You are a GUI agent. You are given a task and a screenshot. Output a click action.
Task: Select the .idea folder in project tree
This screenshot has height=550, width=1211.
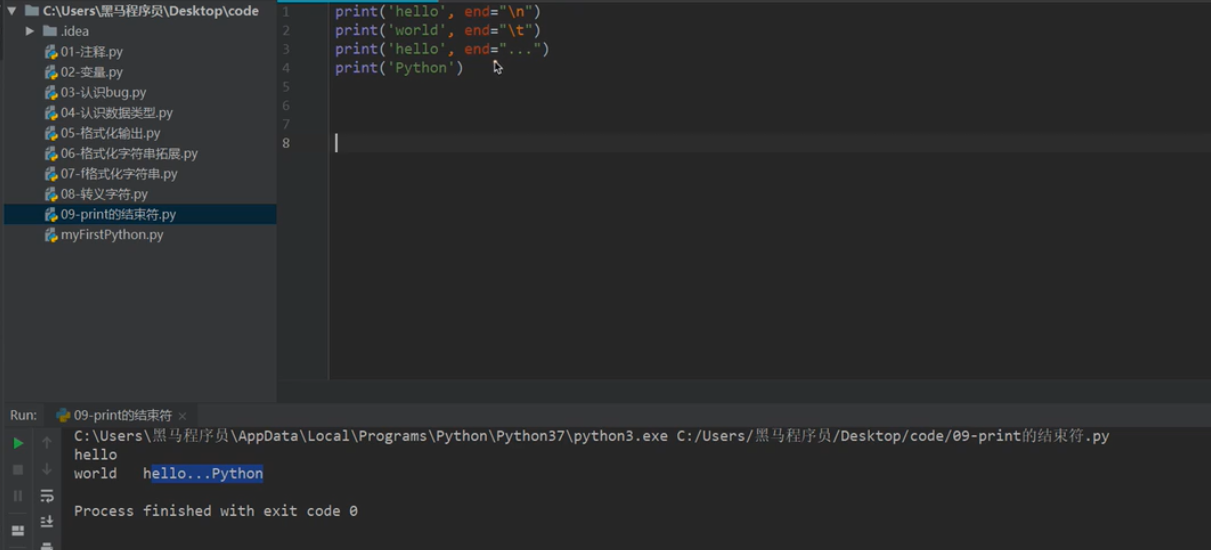click(x=75, y=31)
